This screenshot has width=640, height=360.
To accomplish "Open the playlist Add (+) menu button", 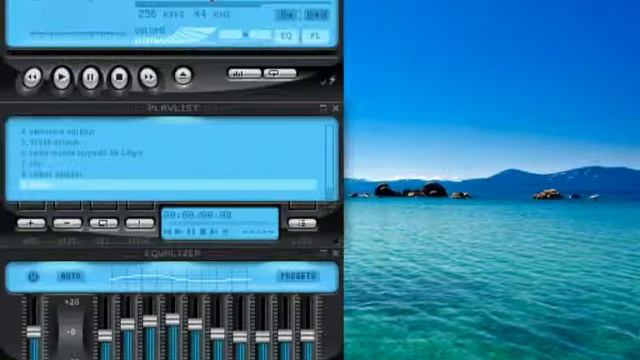I will (31, 223).
